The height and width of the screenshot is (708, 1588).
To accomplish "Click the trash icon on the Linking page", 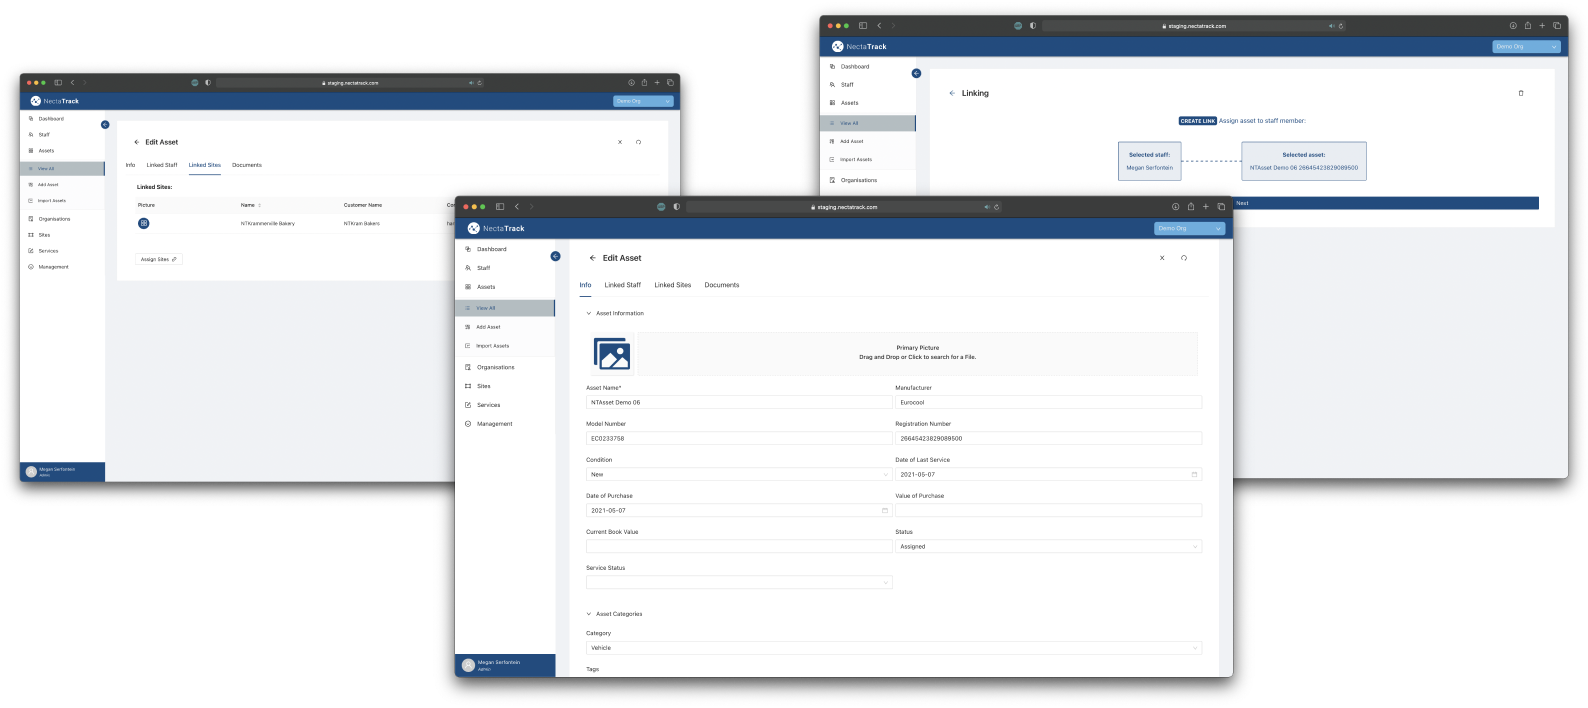I will (1521, 93).
